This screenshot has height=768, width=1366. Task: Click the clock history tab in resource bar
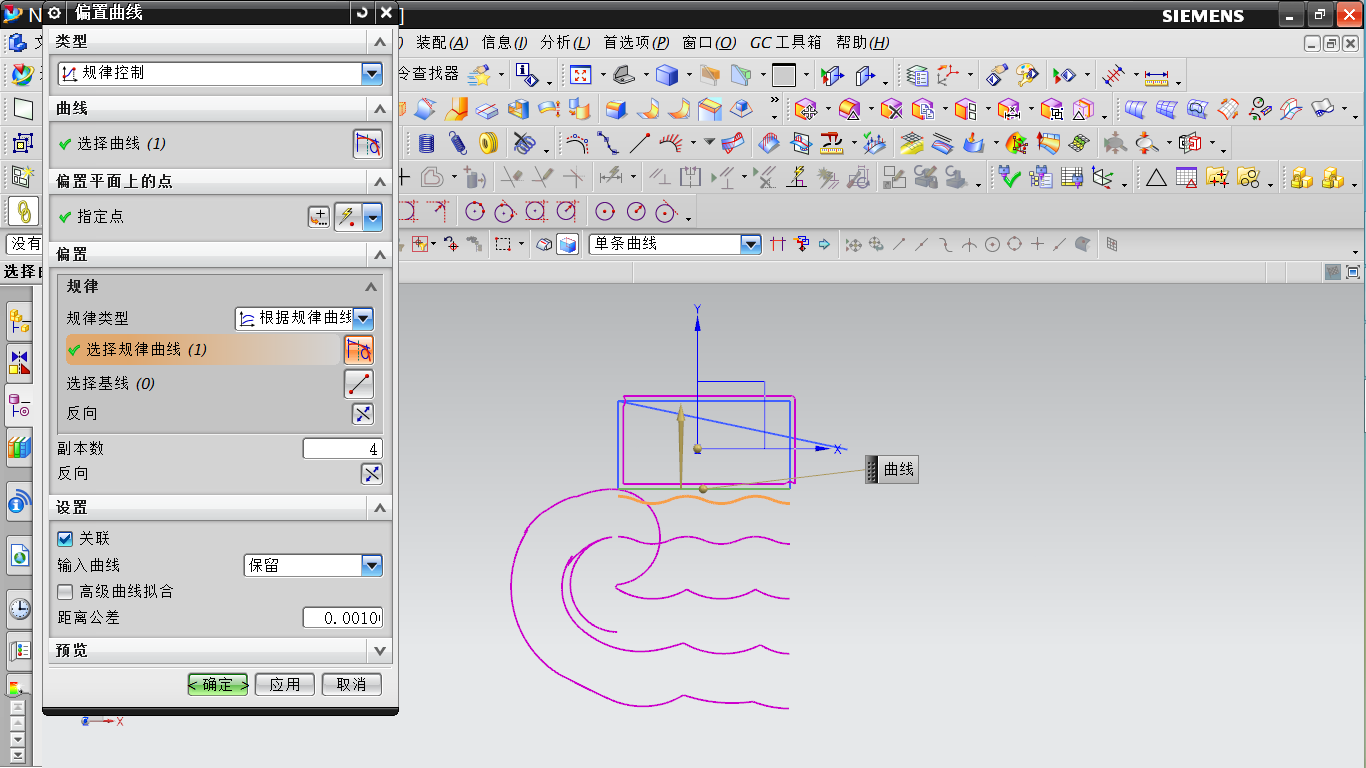(x=19, y=609)
